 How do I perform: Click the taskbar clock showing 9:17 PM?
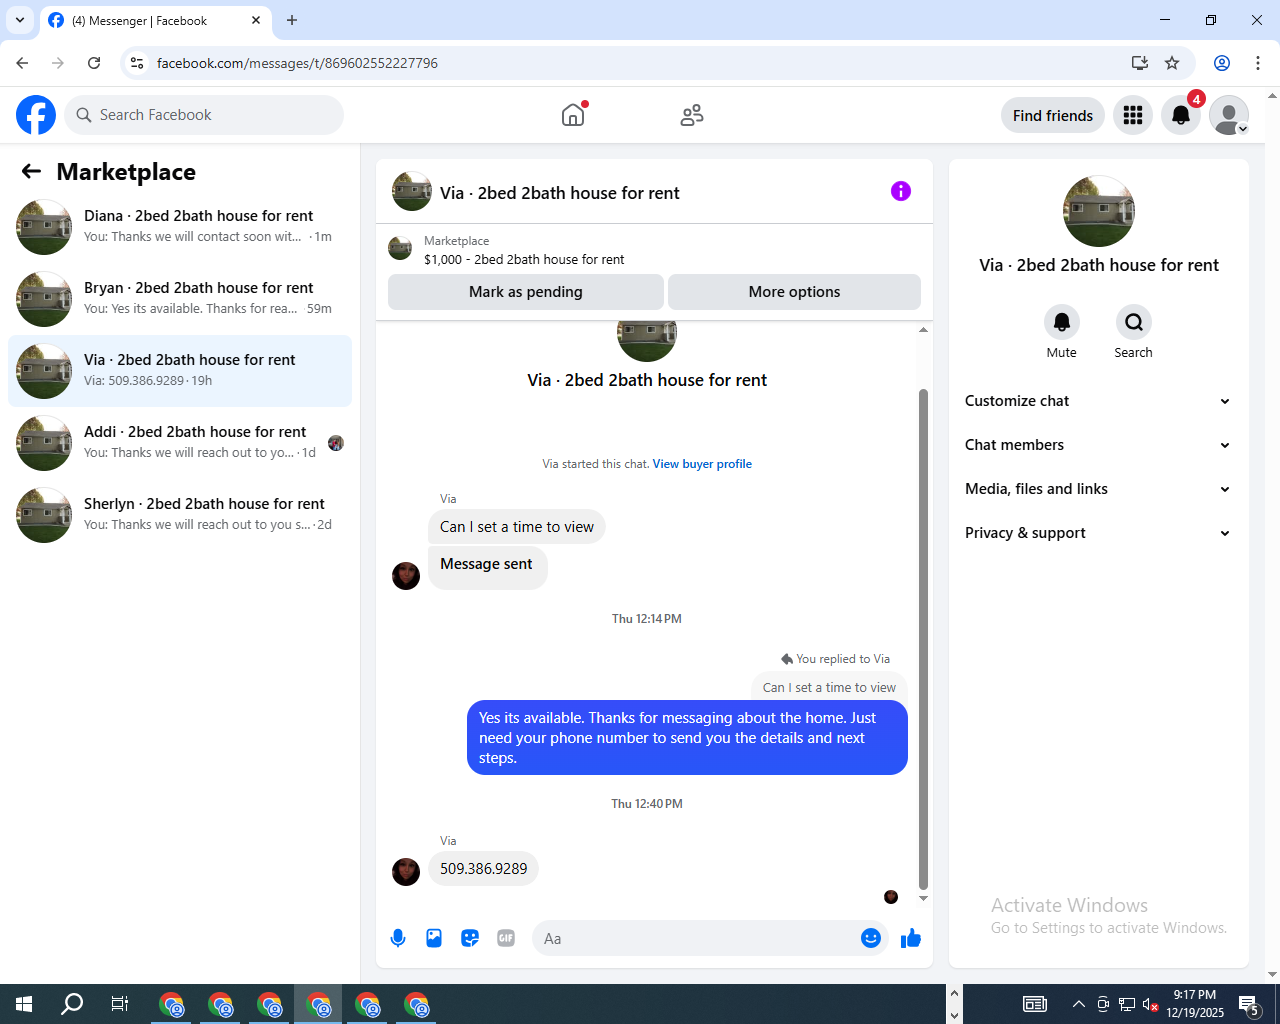pyautogui.click(x=1195, y=1004)
